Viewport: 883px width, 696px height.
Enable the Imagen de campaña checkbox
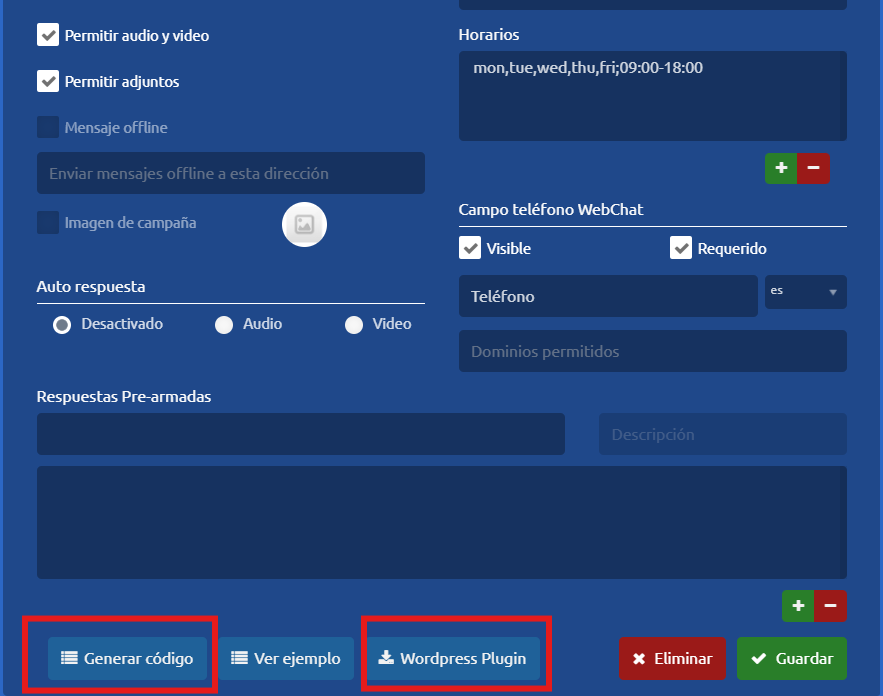(48, 222)
